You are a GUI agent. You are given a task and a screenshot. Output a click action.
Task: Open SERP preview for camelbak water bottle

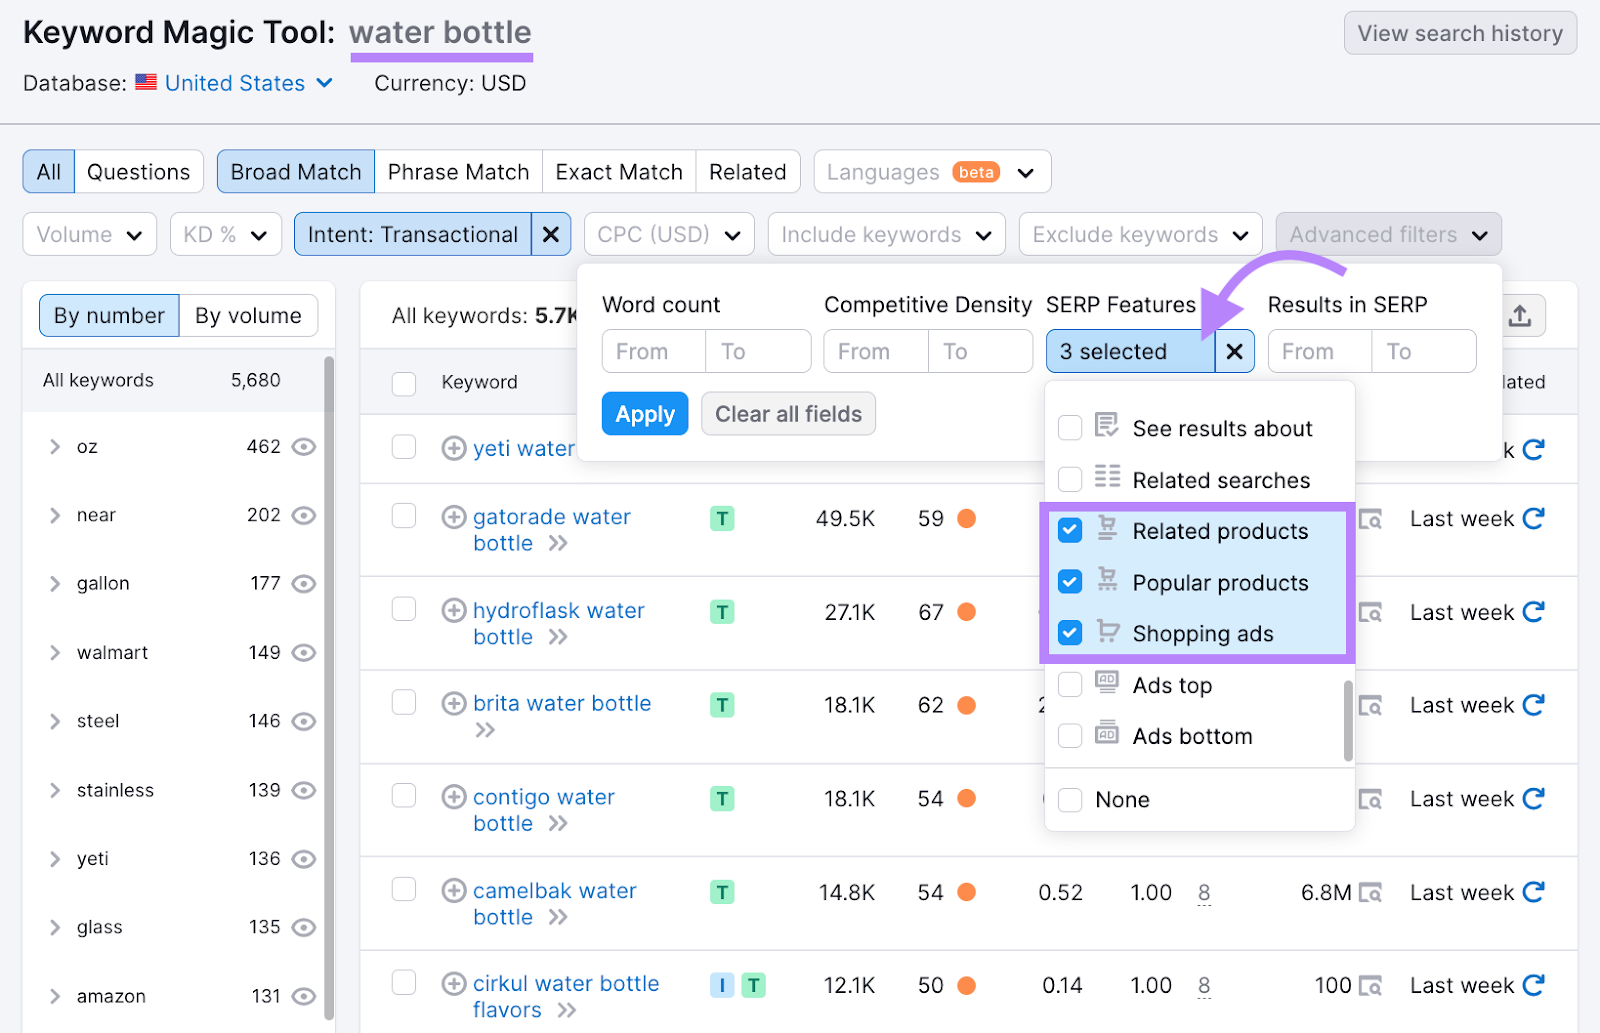(1370, 892)
